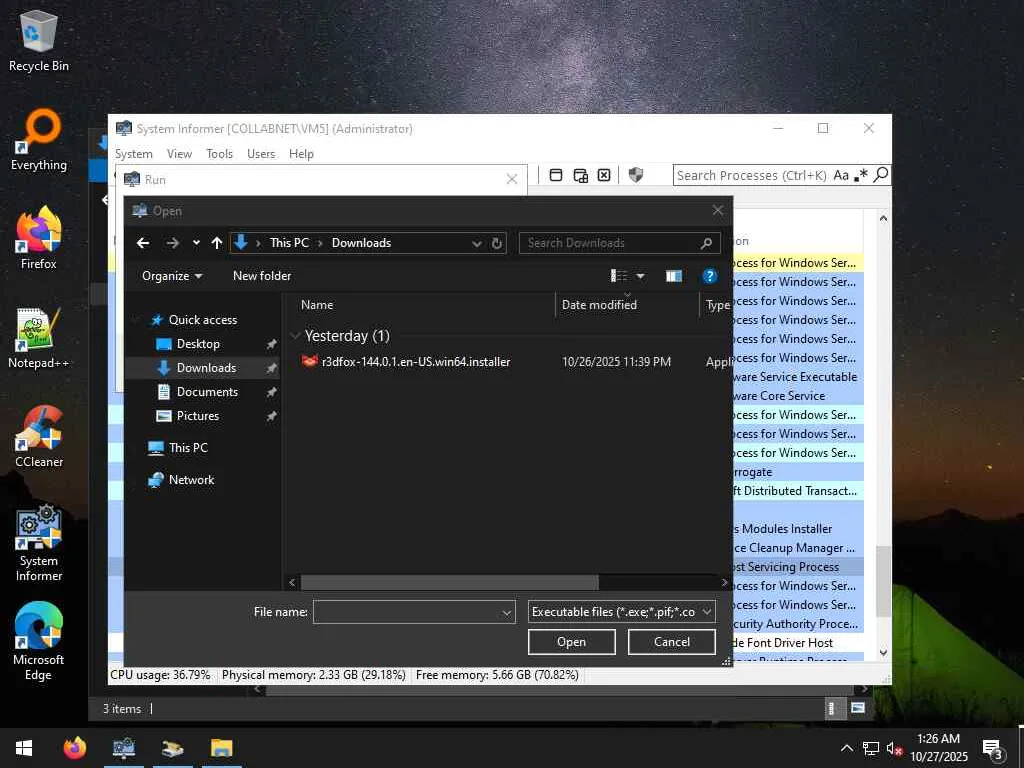Open the Help menu
Screen dimensions: 1024x768
pyautogui.click(x=301, y=153)
